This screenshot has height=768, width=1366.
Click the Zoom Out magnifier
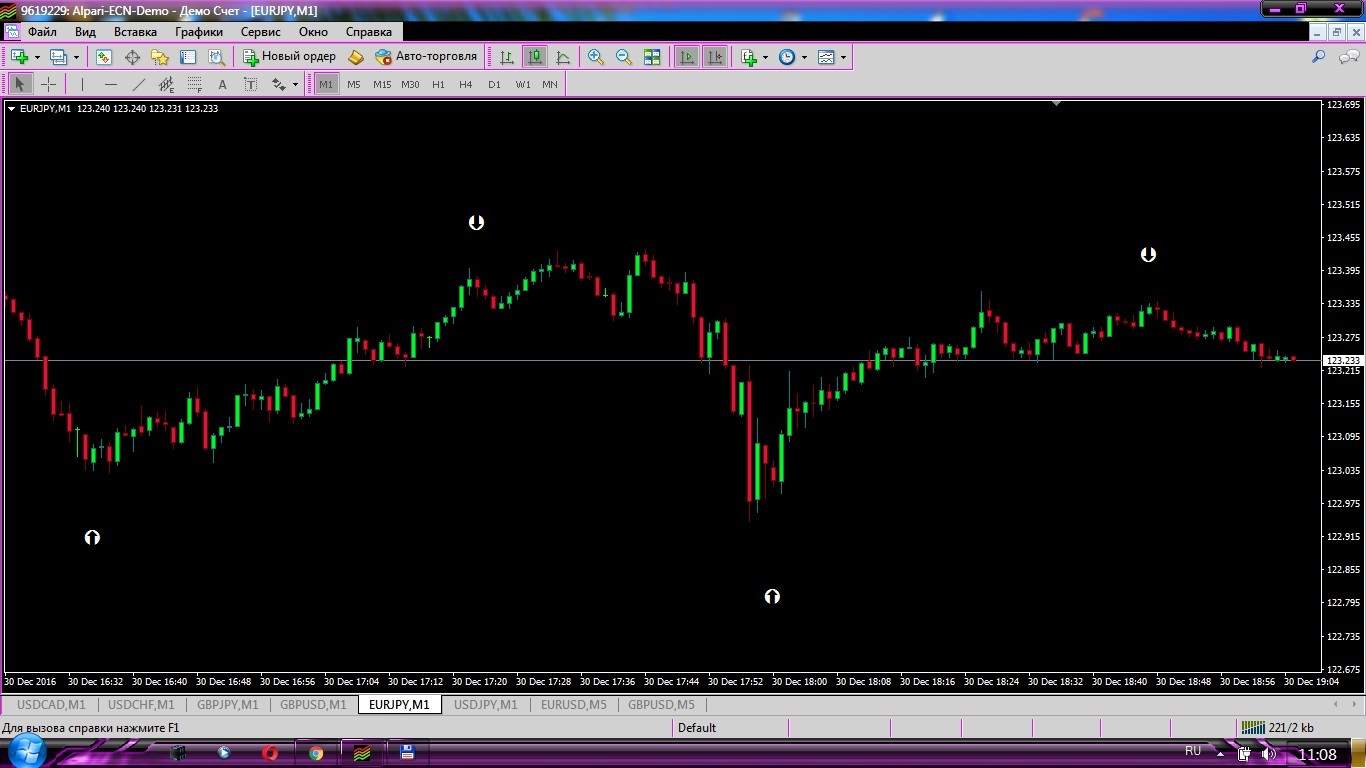[624, 57]
